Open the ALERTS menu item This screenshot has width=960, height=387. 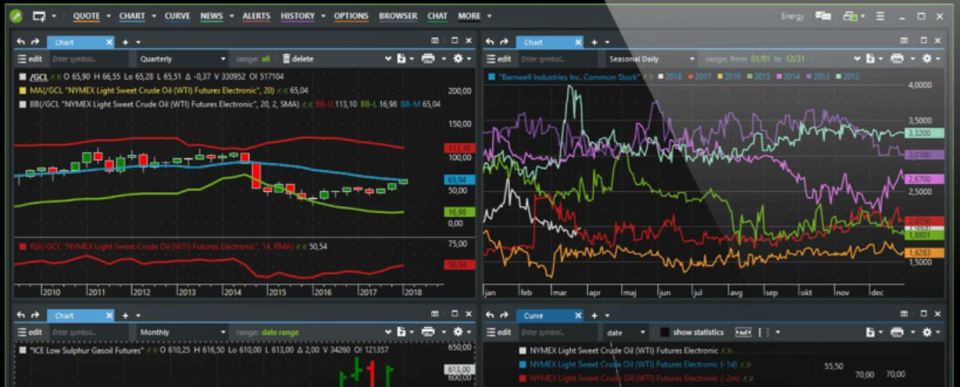click(x=256, y=16)
